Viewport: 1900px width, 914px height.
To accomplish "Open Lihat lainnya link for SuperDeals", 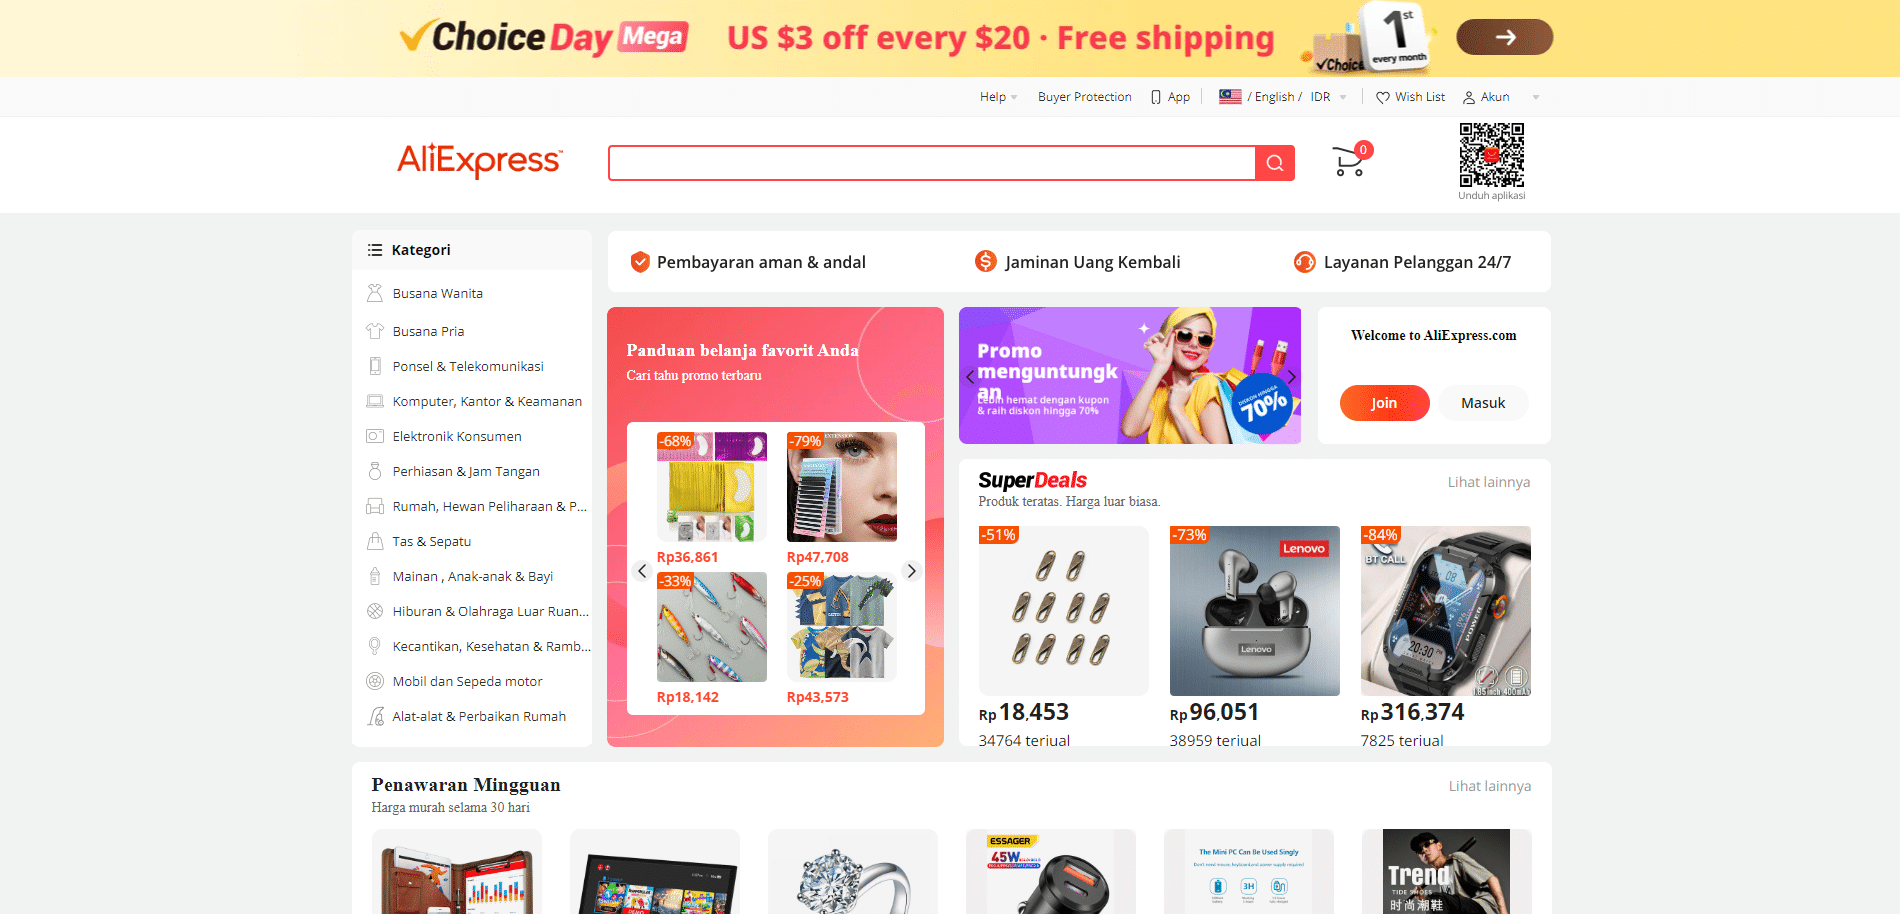I will (1489, 482).
